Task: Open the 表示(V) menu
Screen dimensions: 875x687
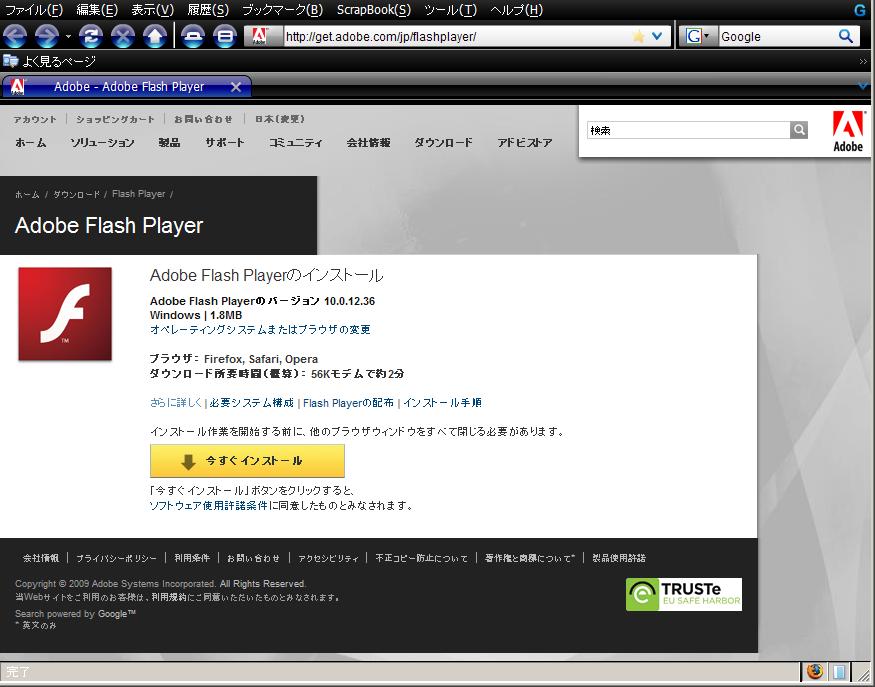Action: [x=152, y=10]
